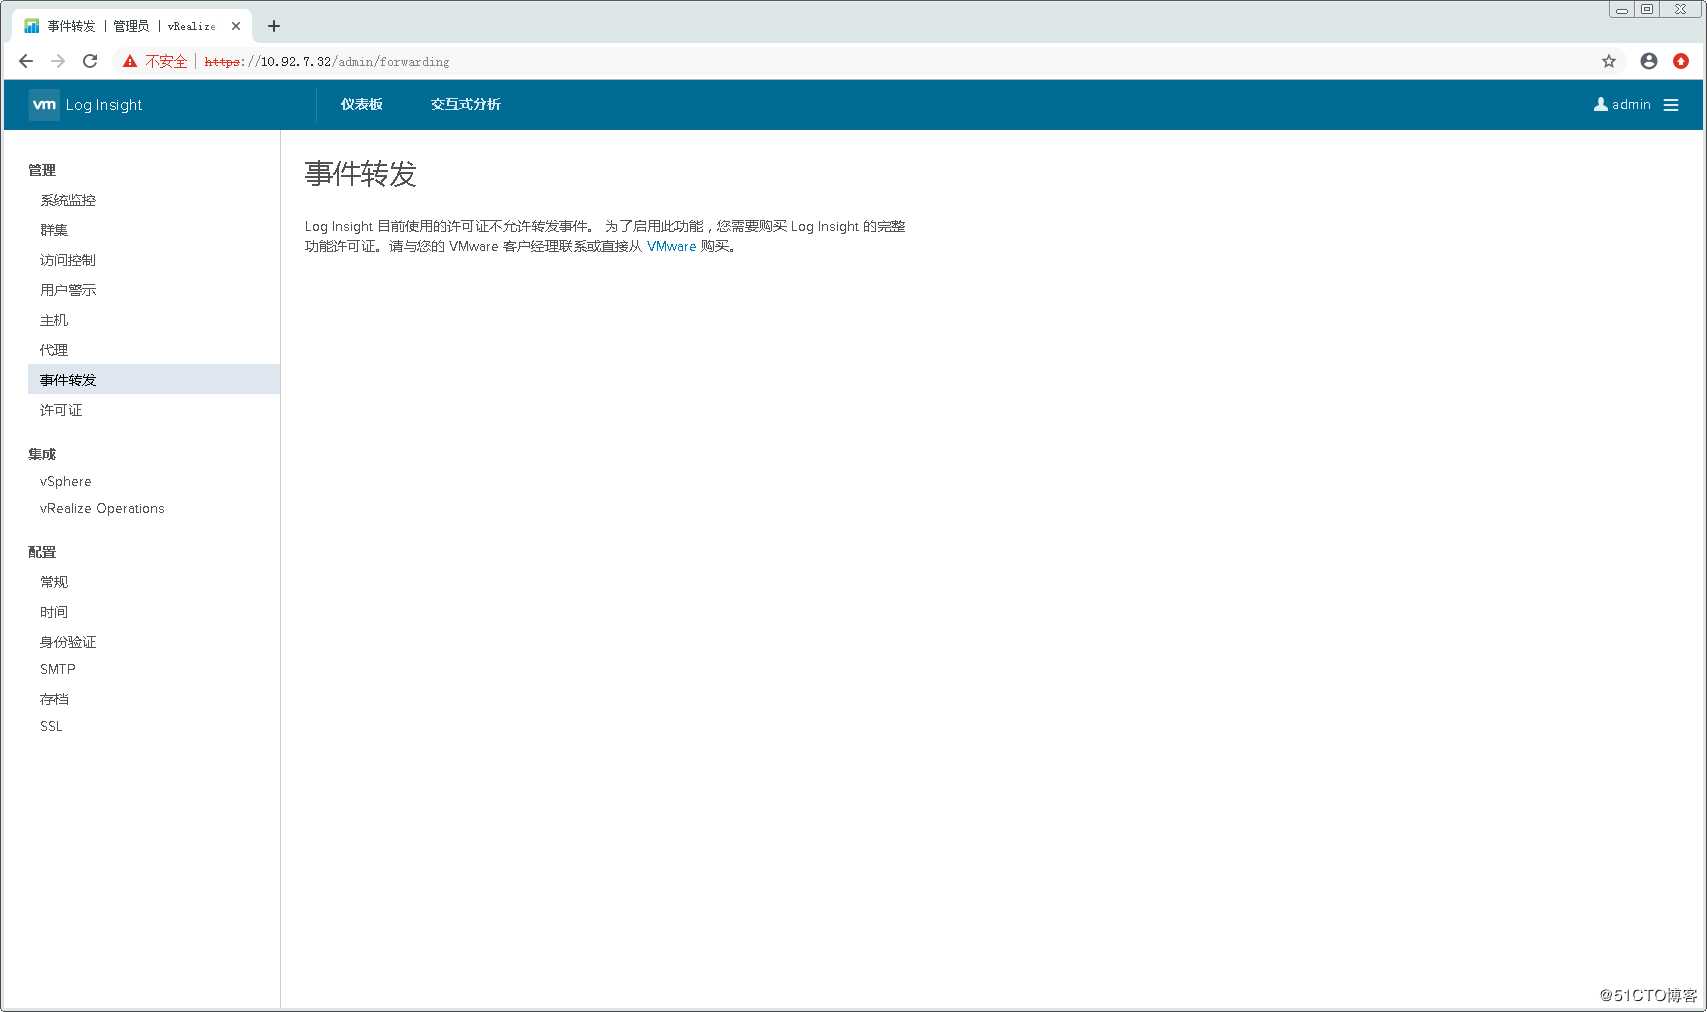The height and width of the screenshot is (1012, 1707).
Task: Click the not-secure warning triangle icon
Action: [130, 61]
